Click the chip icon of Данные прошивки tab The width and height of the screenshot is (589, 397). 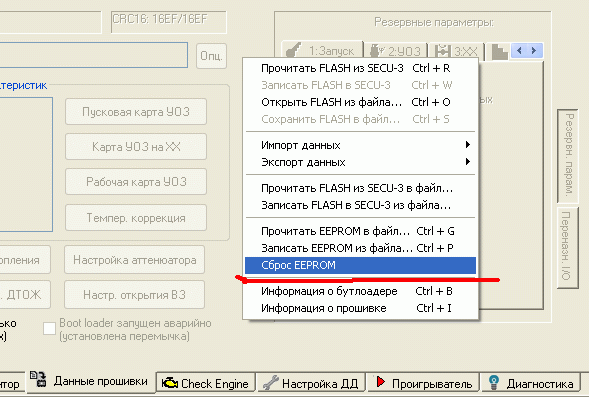[x=38, y=379]
